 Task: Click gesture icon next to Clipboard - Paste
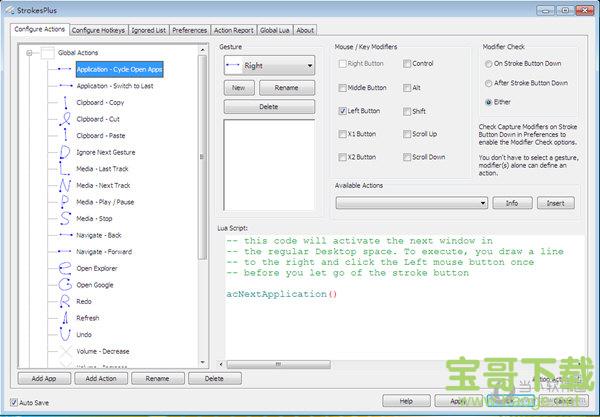click(65, 135)
